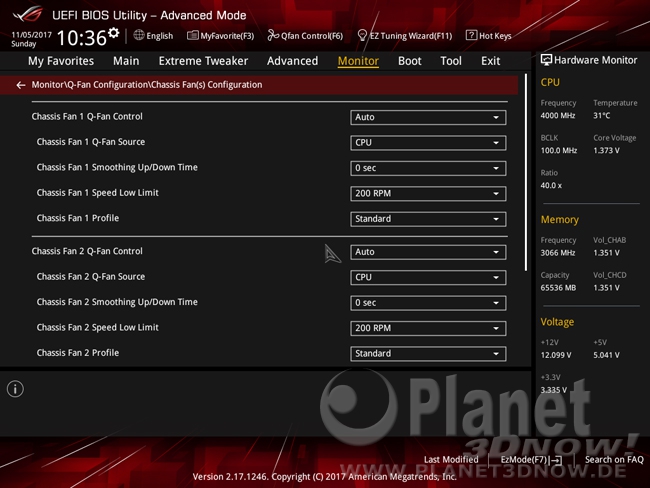The image size is (650, 488).
Task: Click CPU frequency value 4000 MHz
Action: point(558,116)
